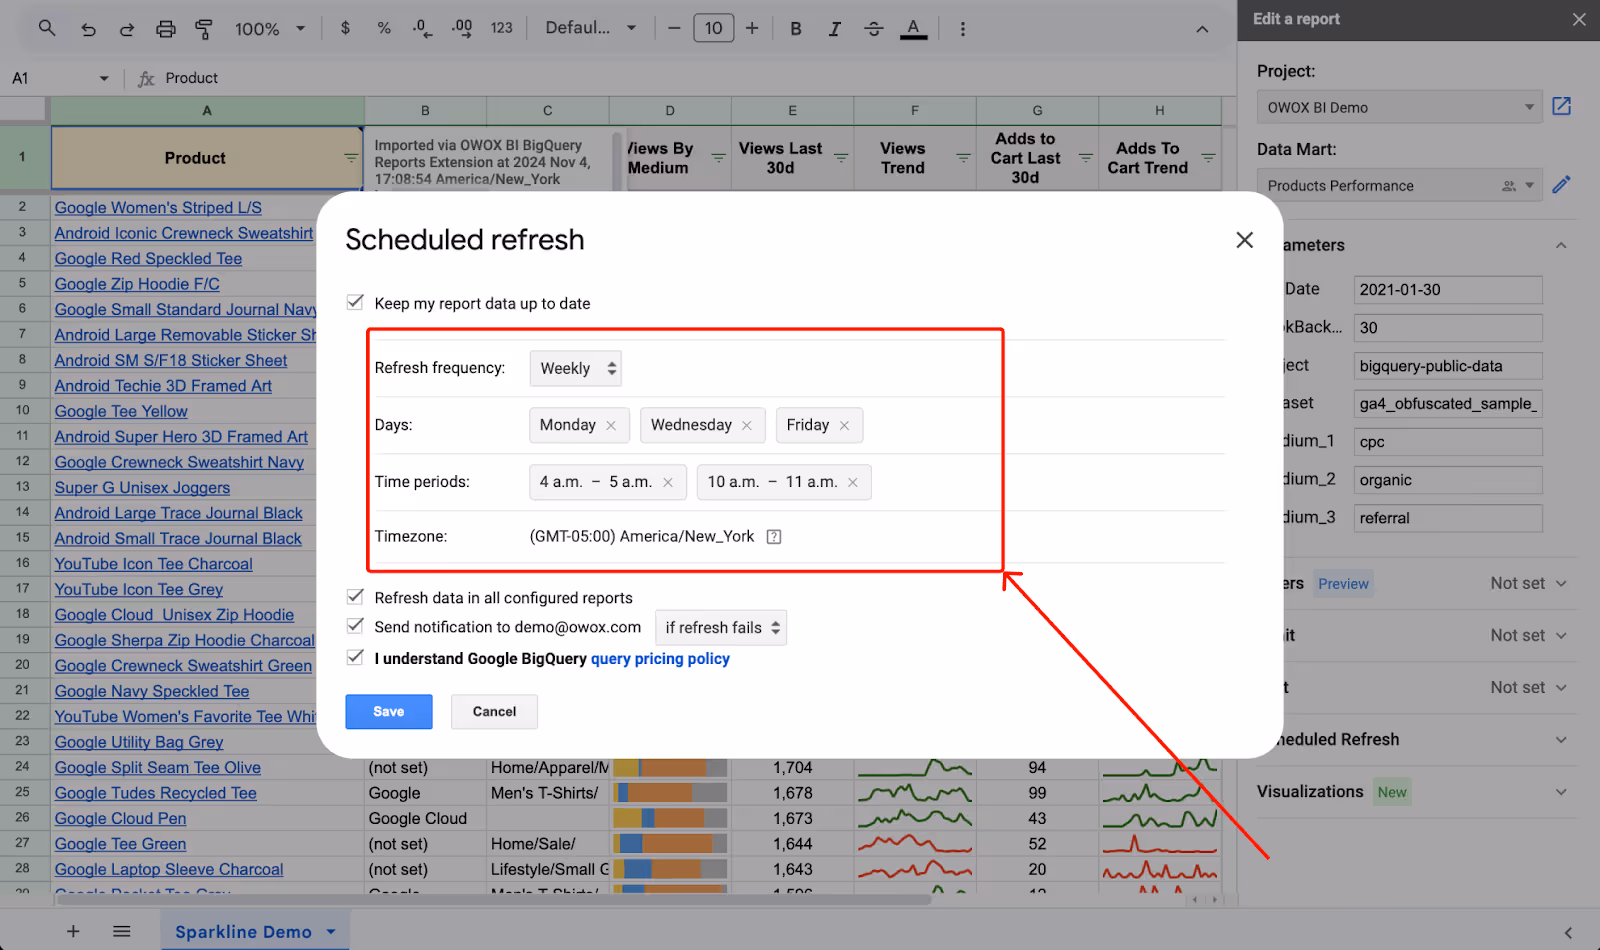Toggle bold formatting in toolbar

pos(795,28)
